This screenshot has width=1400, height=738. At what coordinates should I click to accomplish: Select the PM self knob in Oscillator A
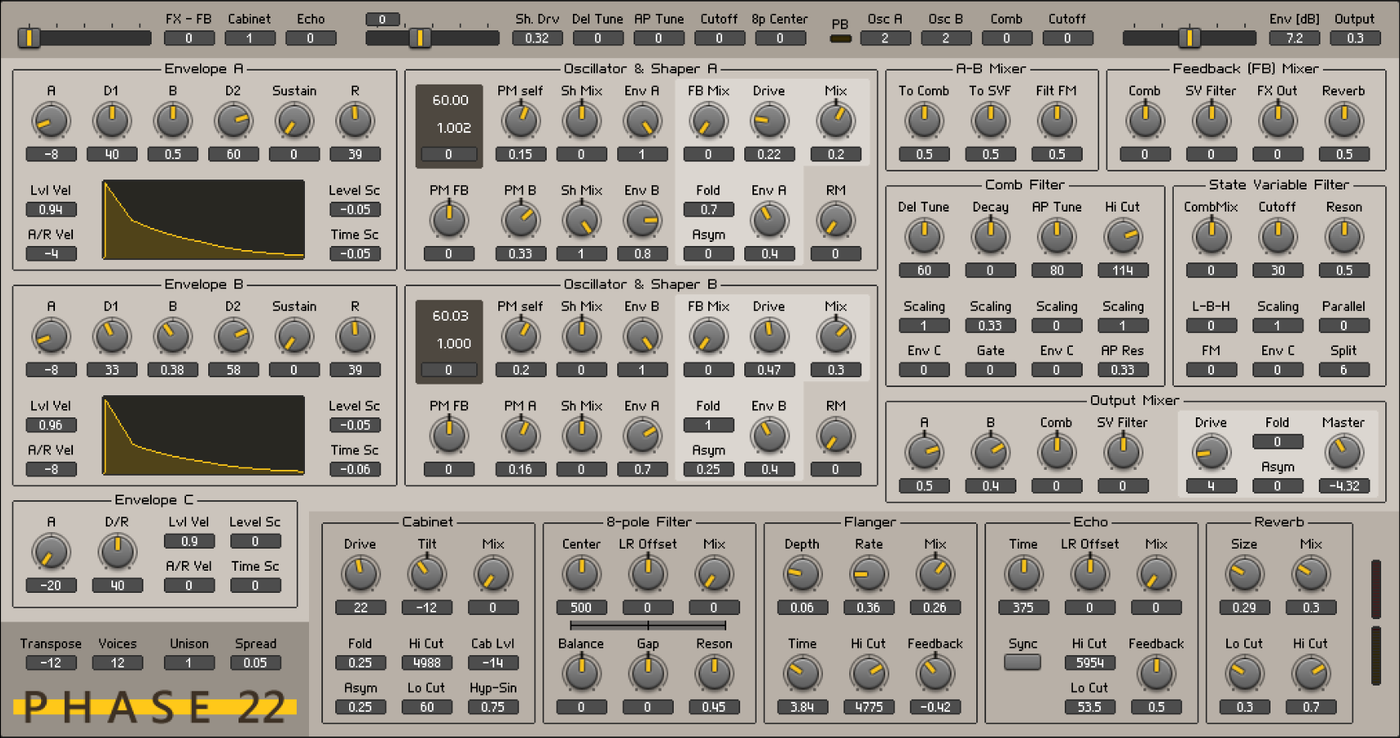[x=520, y=121]
